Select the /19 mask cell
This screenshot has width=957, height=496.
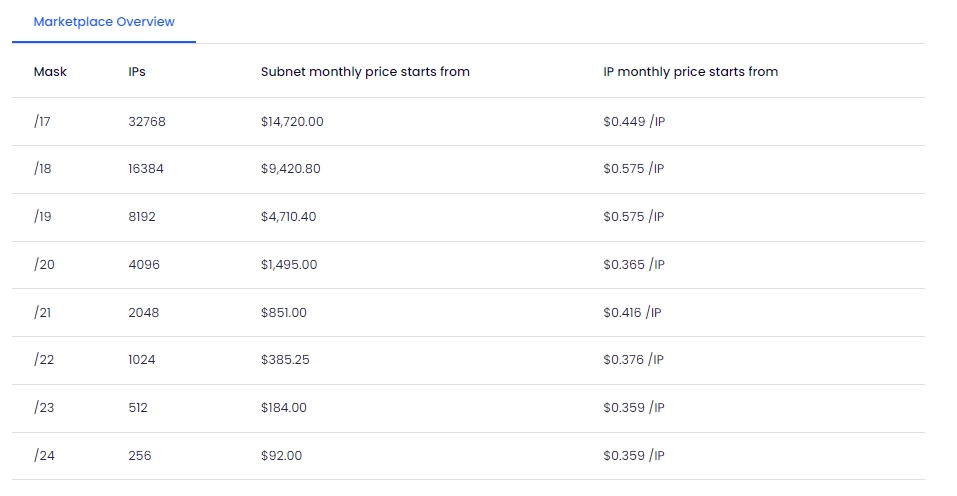pos(42,217)
